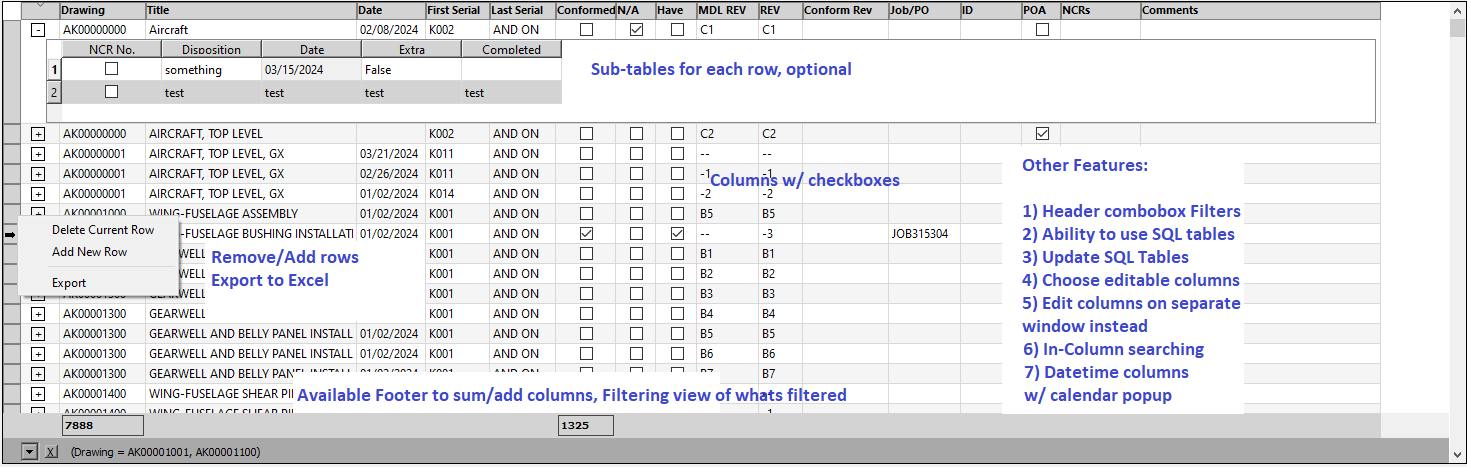Select Export in the context menu

pyautogui.click(x=69, y=283)
